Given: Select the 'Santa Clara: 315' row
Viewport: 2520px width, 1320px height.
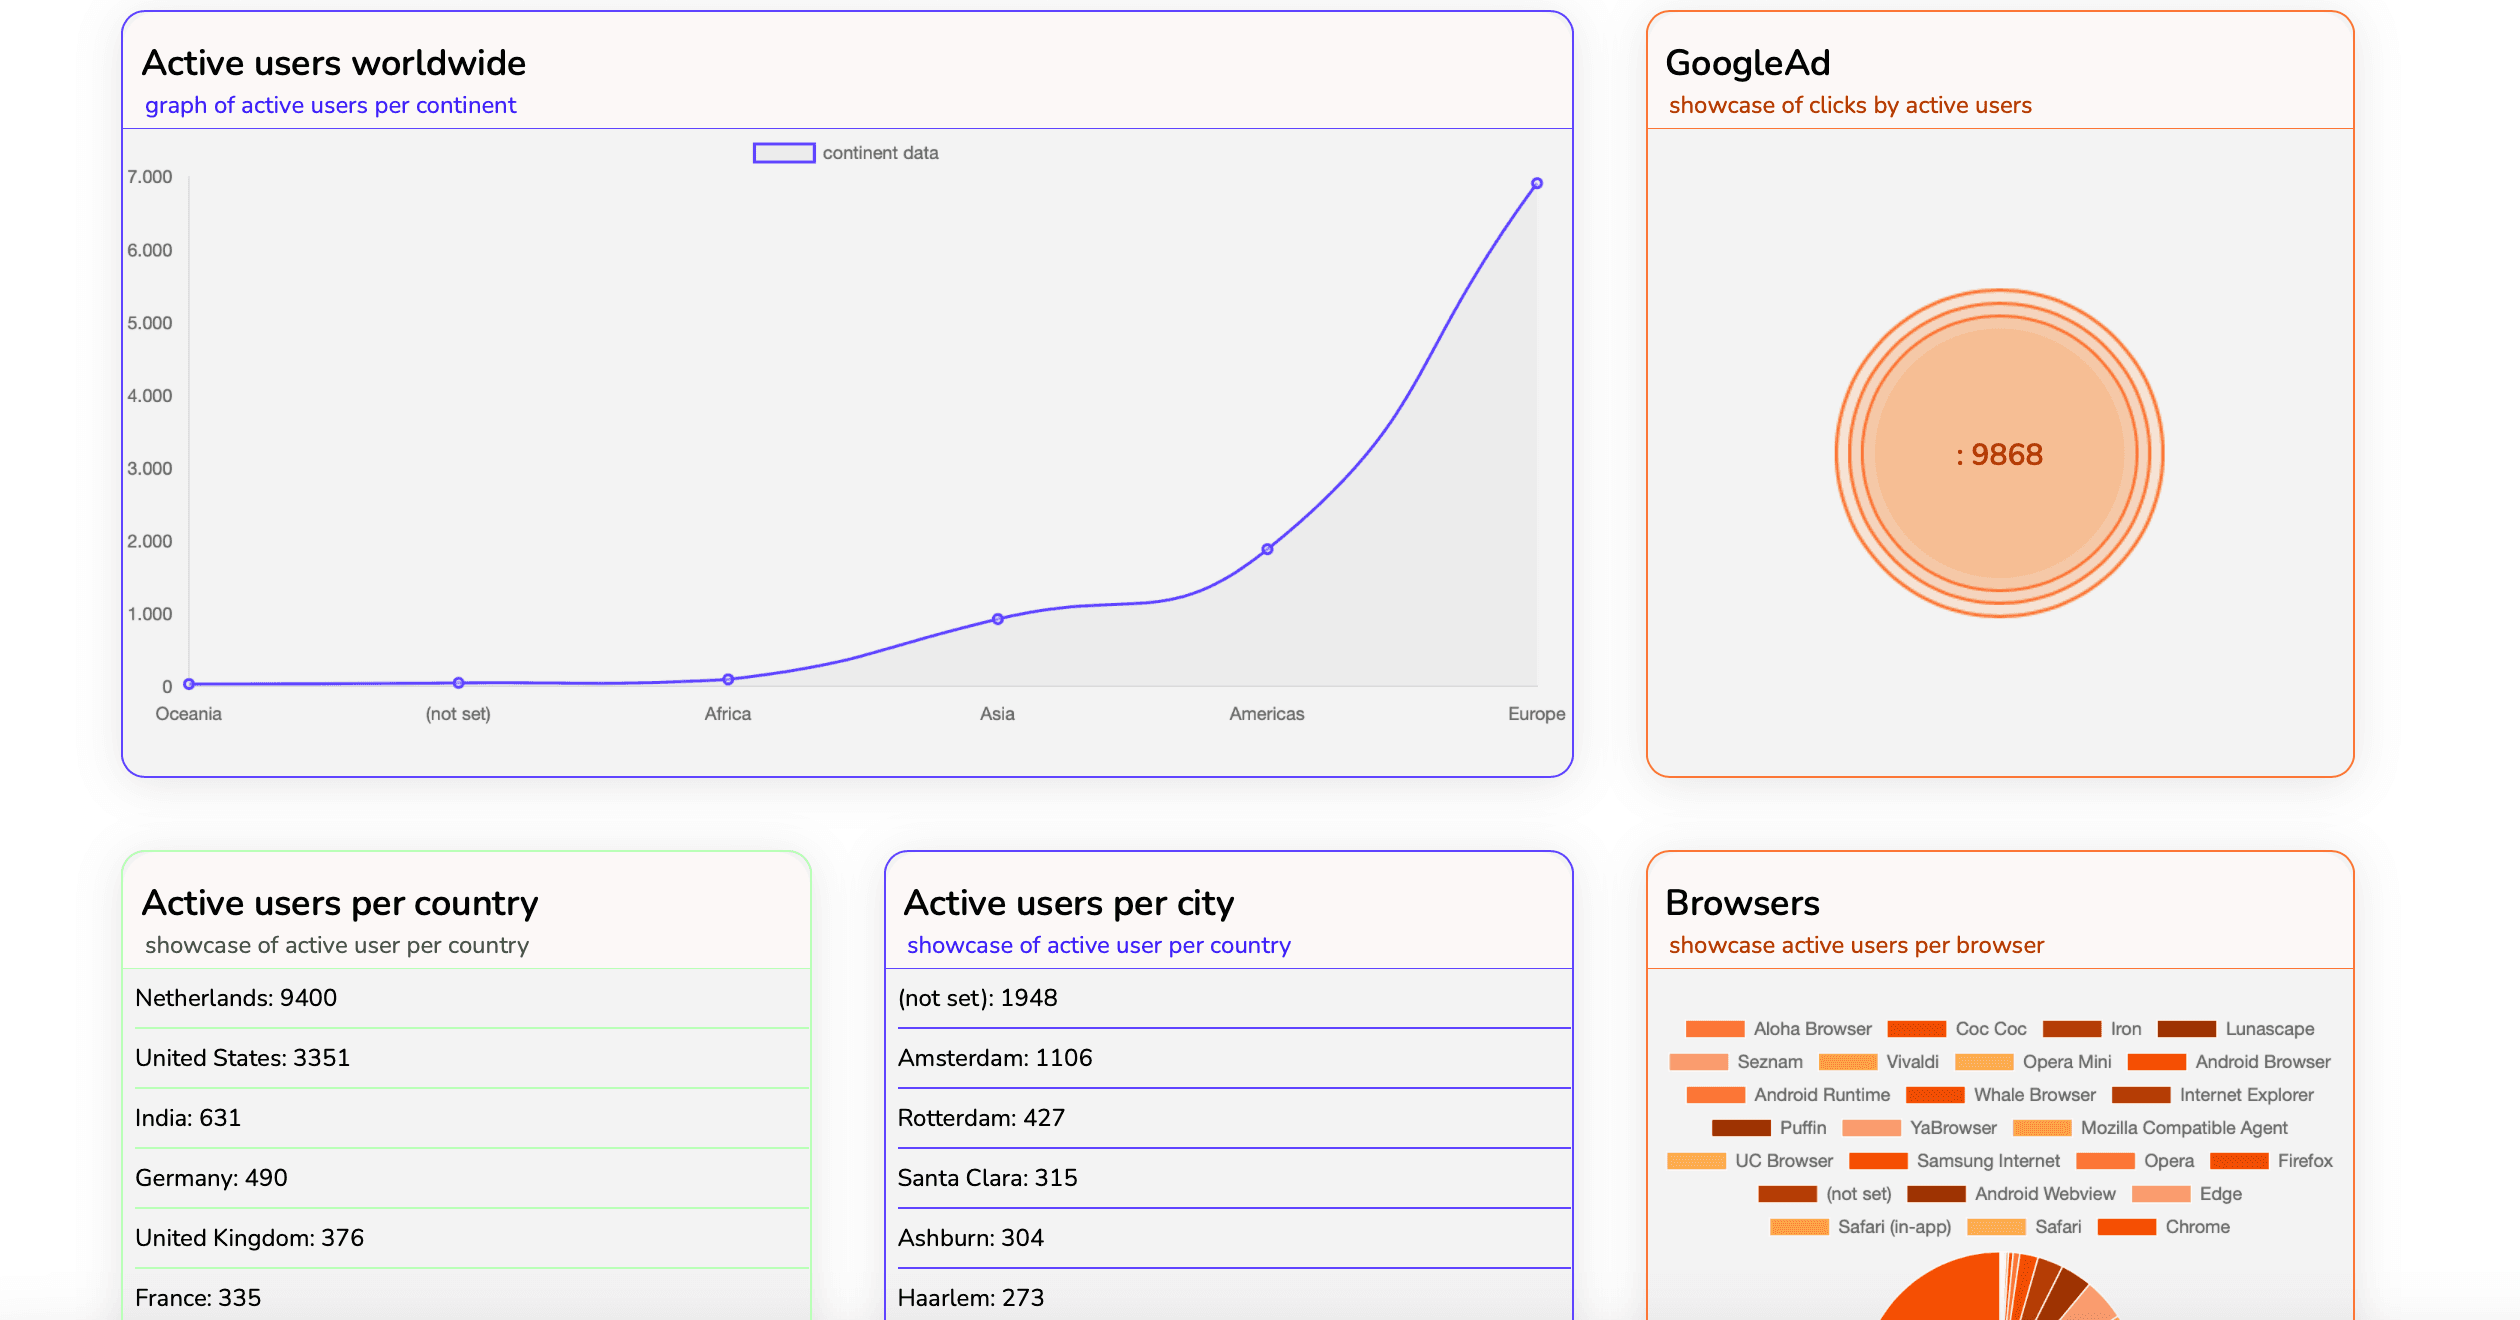Looking at the screenshot, I should (1234, 1178).
